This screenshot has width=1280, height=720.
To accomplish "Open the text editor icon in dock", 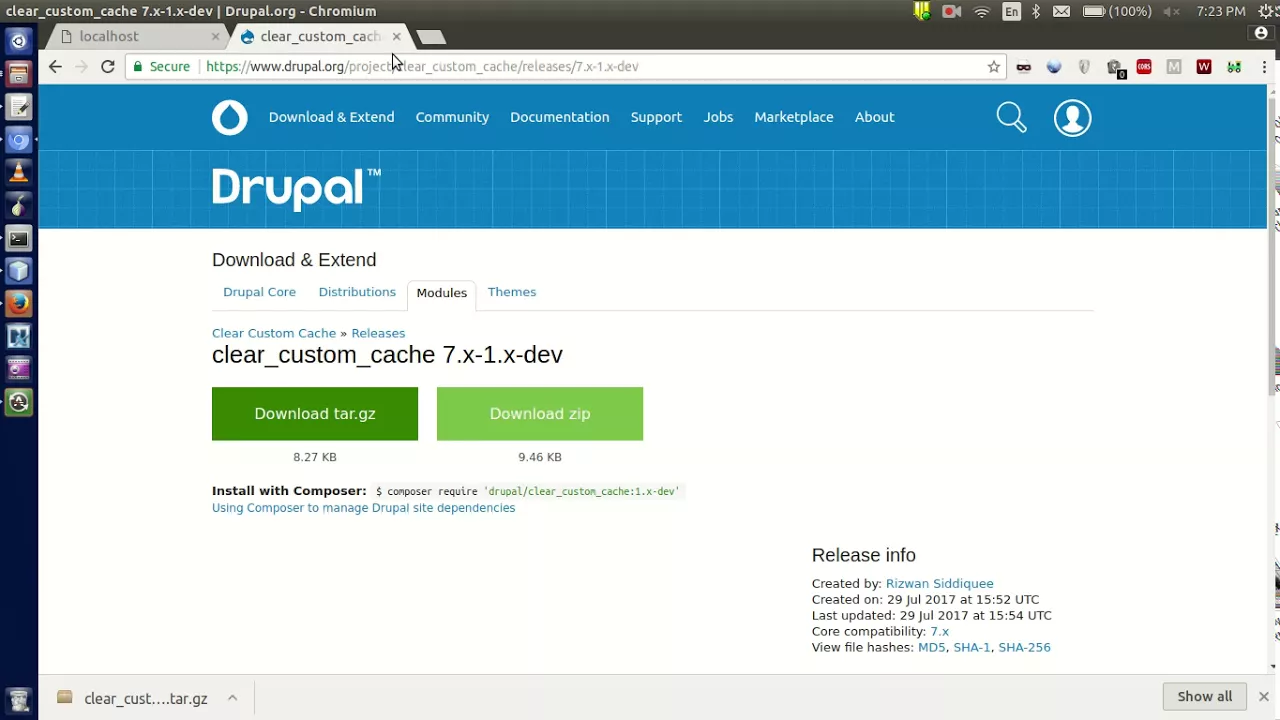I will [18, 107].
